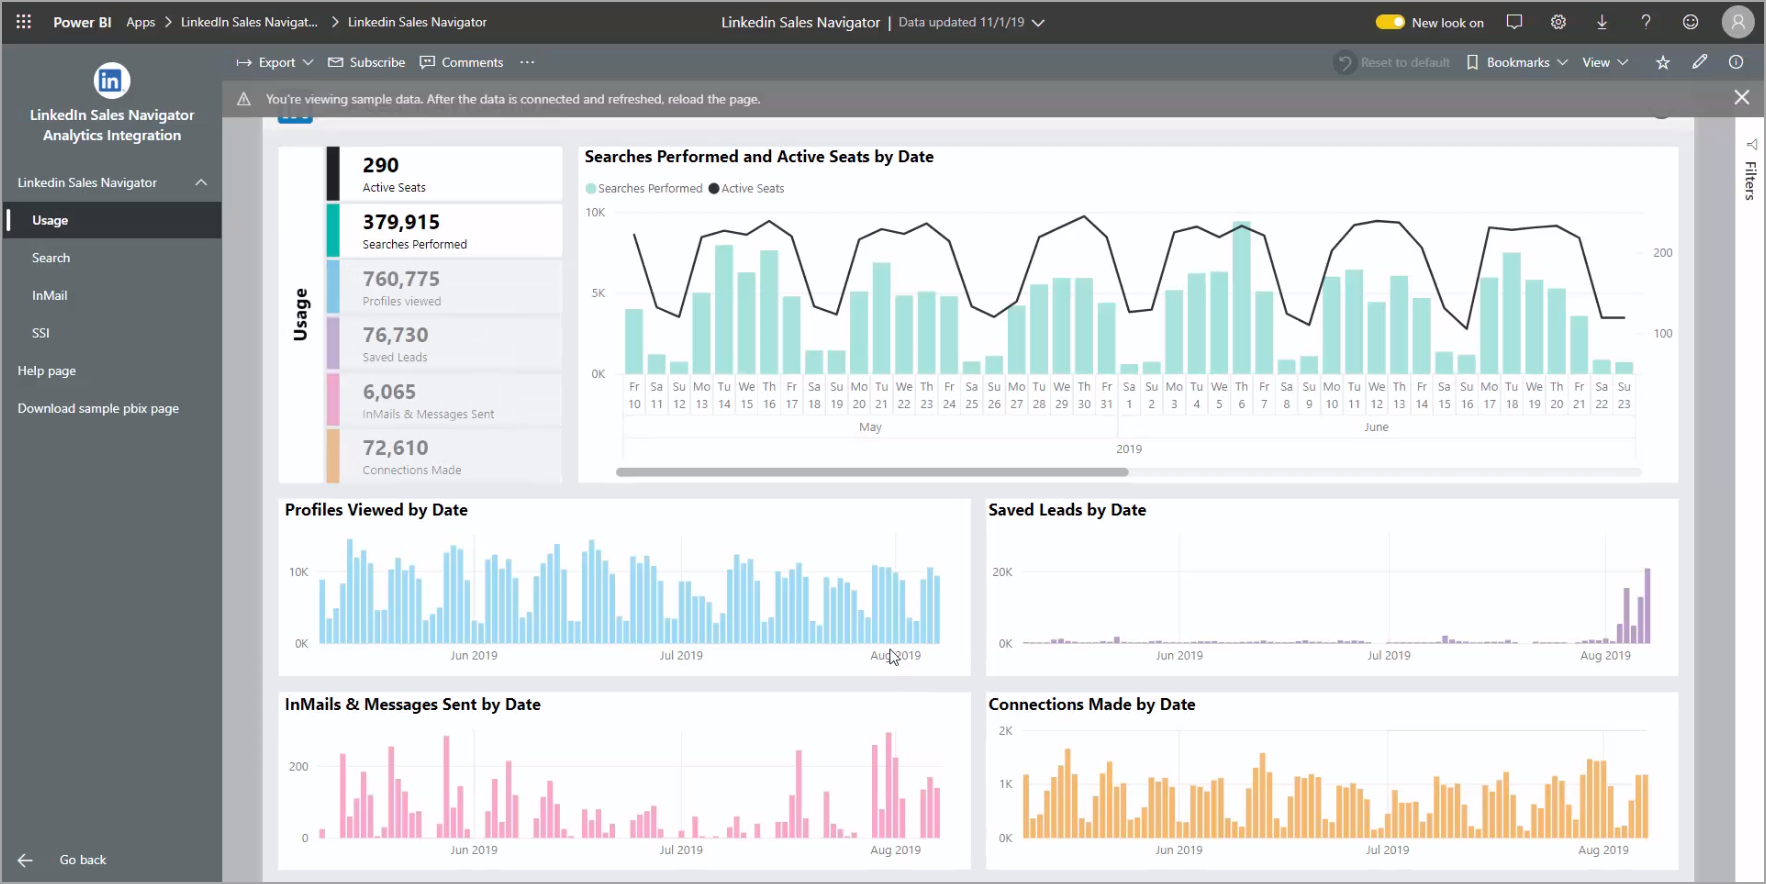Click the download arrow icon in the top bar

[1602, 22]
